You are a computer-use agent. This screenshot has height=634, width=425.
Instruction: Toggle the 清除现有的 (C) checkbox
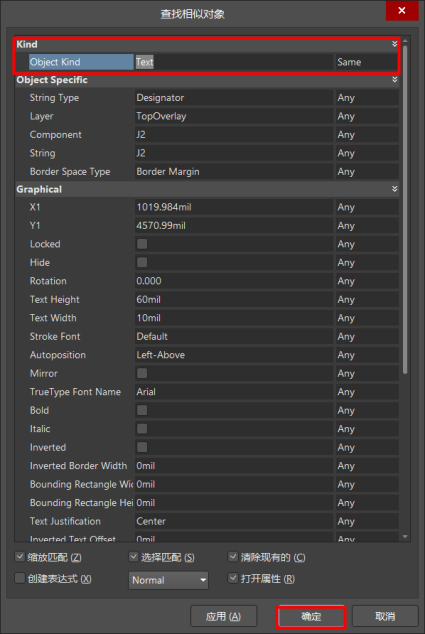coord(233,557)
